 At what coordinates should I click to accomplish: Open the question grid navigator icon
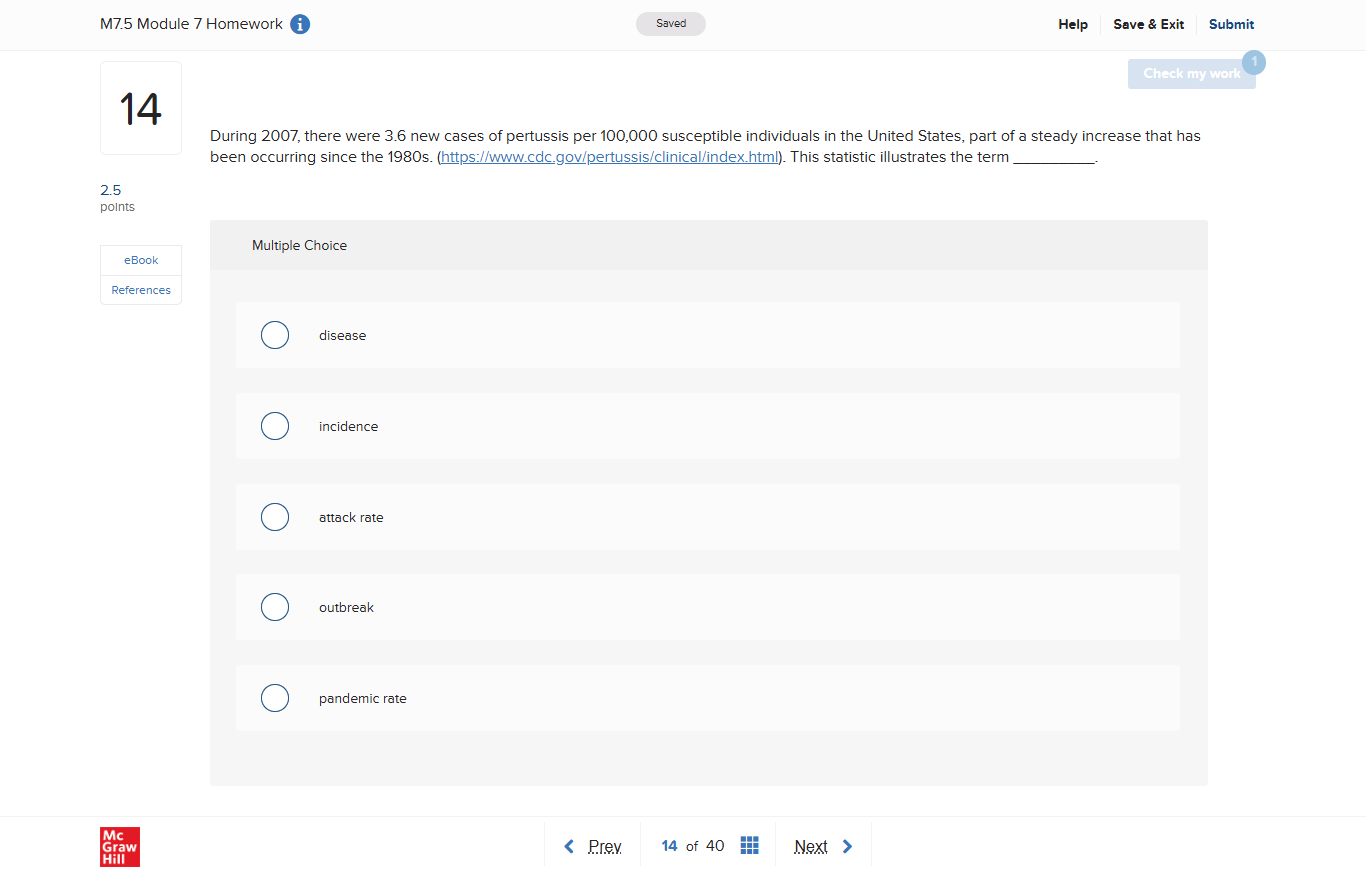(x=750, y=846)
